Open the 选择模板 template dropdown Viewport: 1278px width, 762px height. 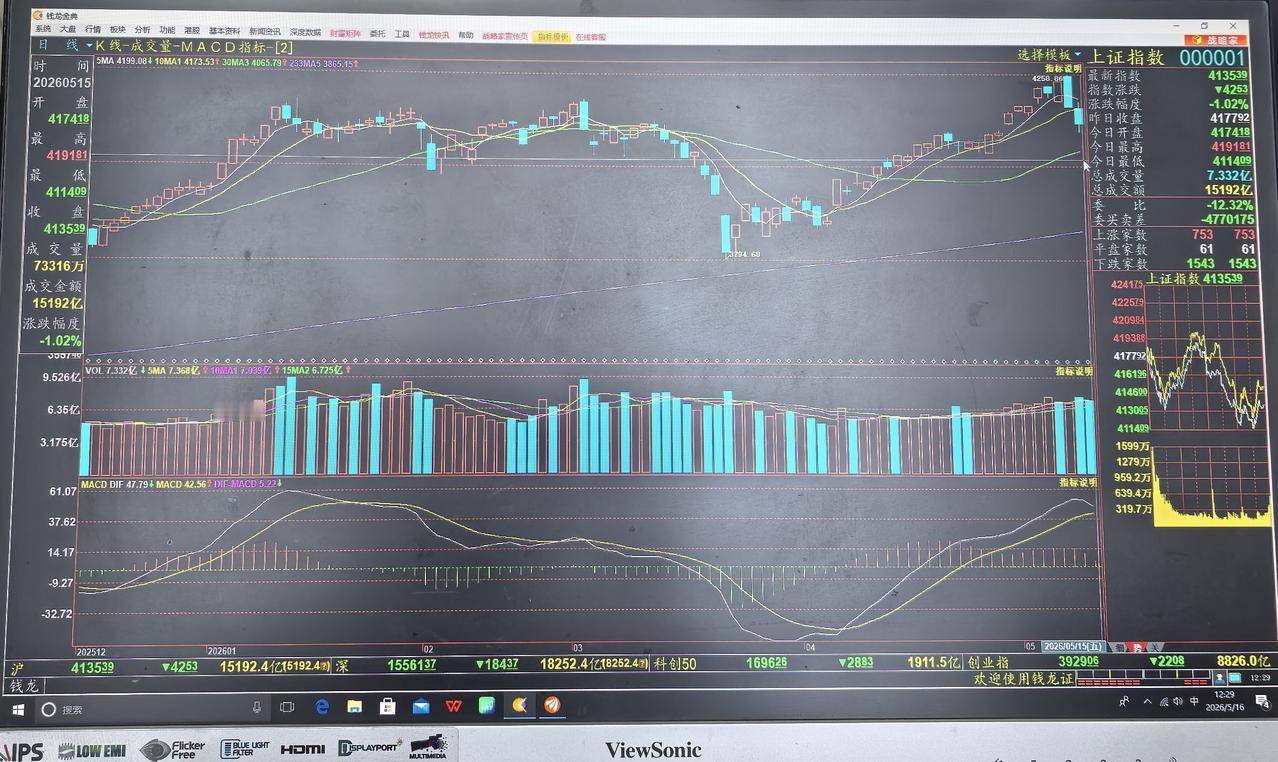(x=1049, y=55)
